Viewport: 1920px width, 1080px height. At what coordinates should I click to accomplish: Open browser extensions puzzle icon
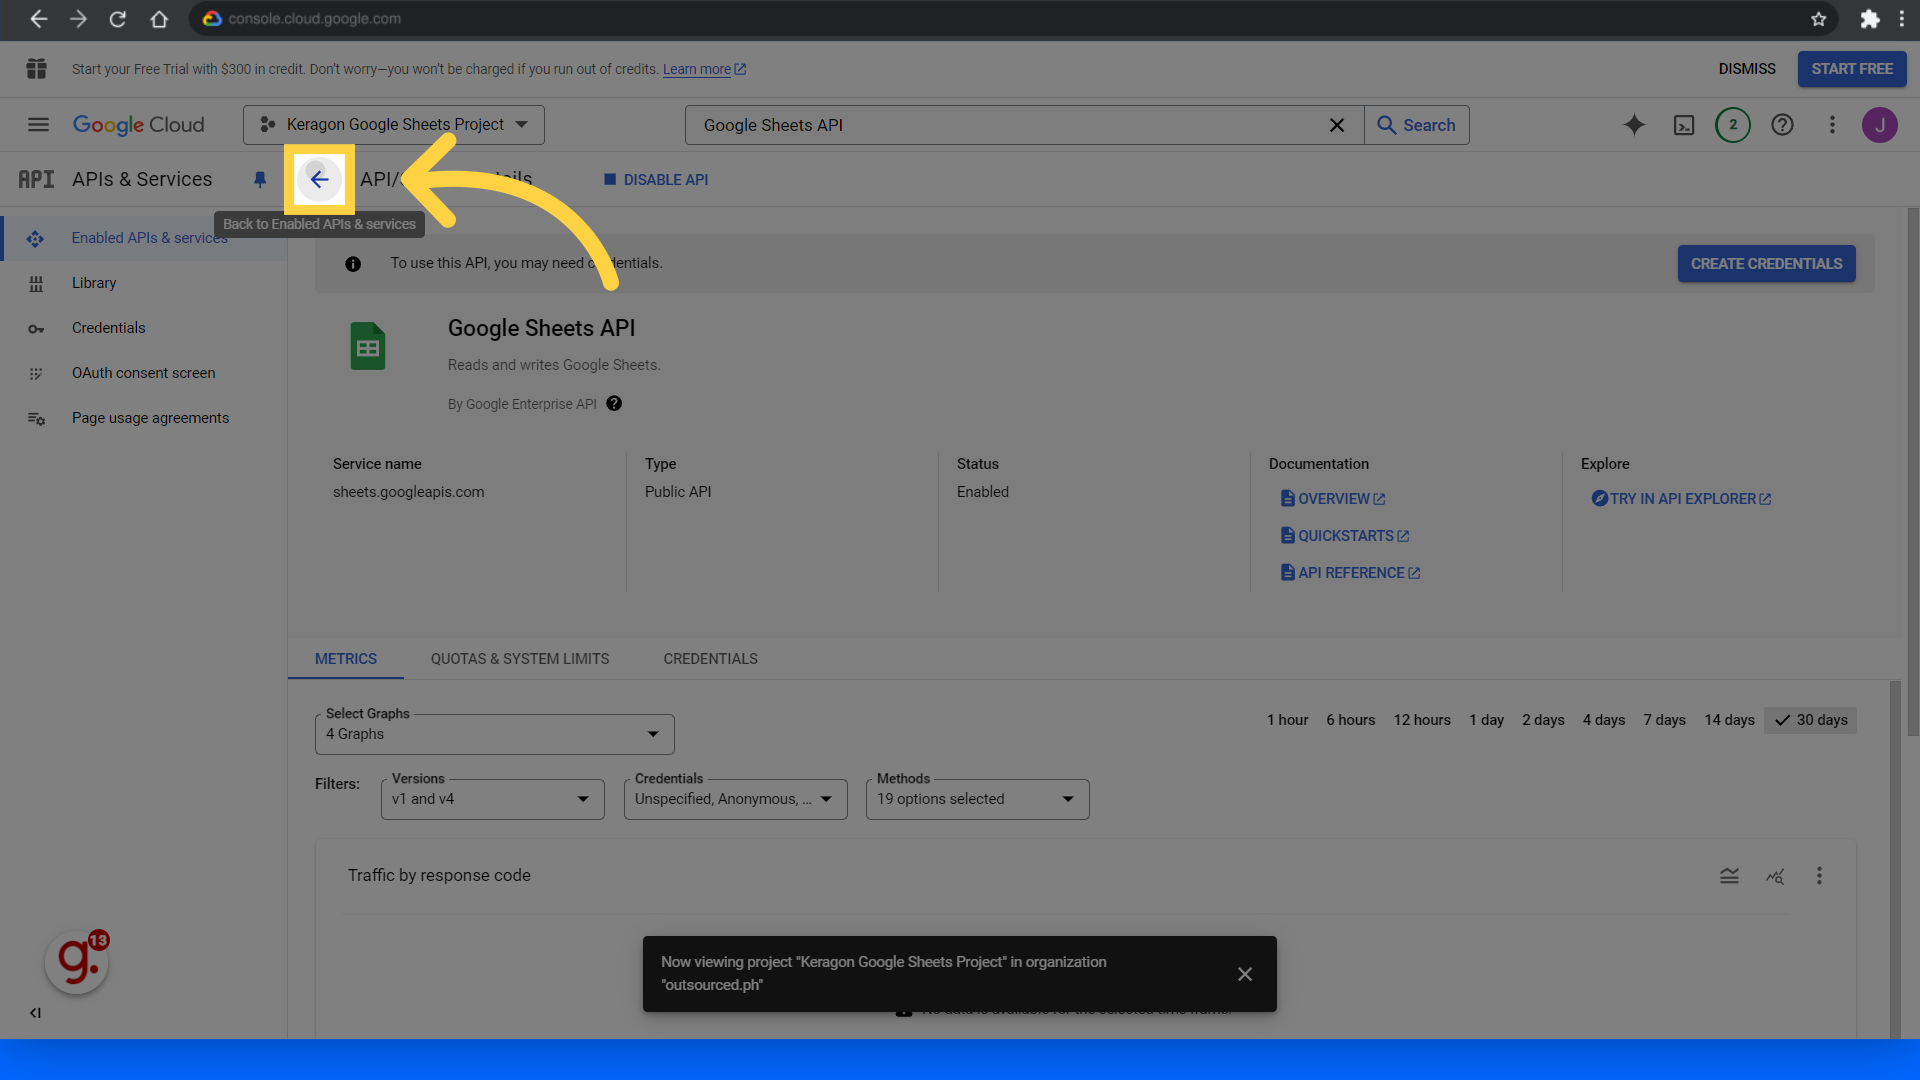pos(1870,19)
